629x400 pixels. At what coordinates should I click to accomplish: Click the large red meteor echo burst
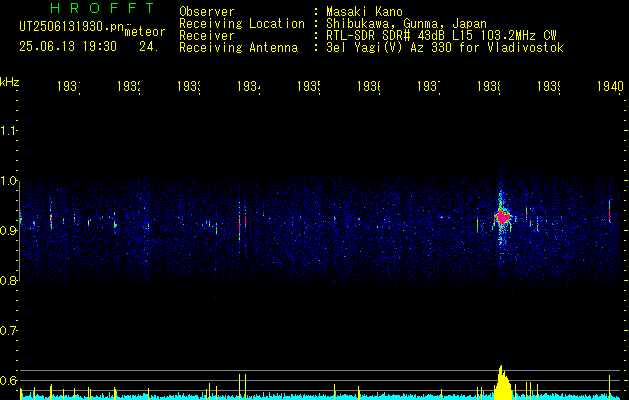point(502,217)
